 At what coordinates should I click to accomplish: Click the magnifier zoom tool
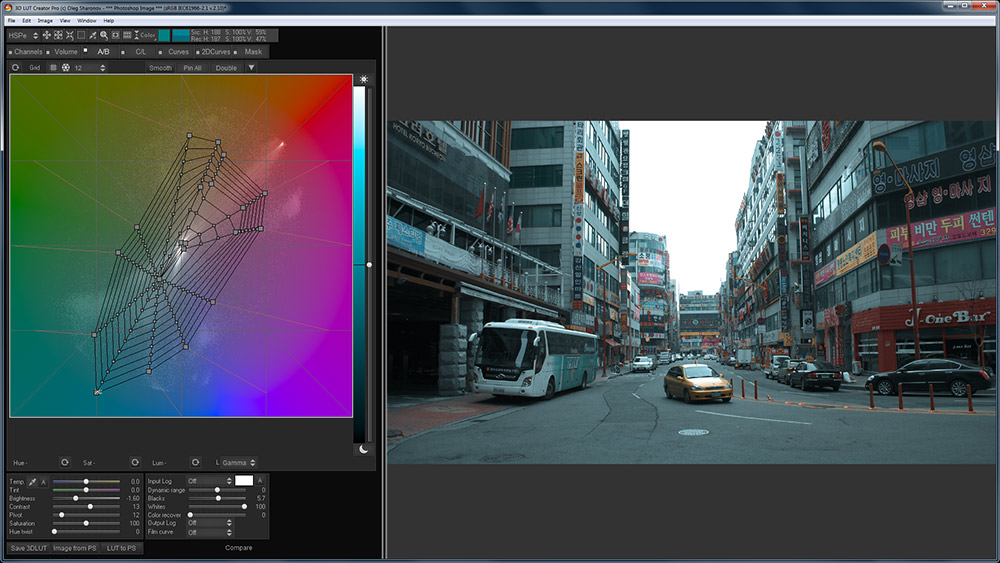(103, 35)
